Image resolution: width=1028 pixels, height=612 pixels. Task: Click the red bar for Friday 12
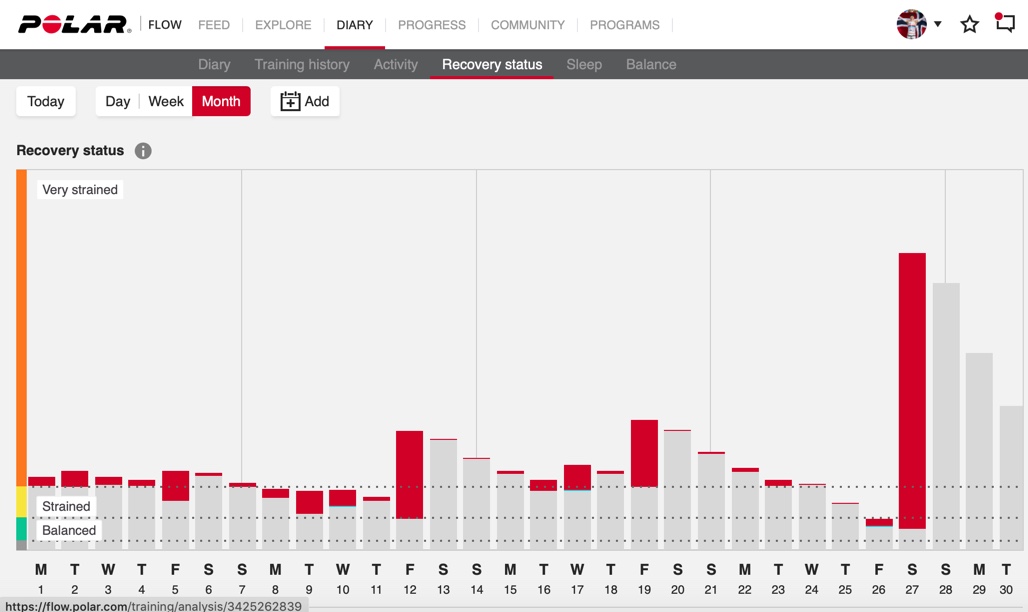coord(410,474)
